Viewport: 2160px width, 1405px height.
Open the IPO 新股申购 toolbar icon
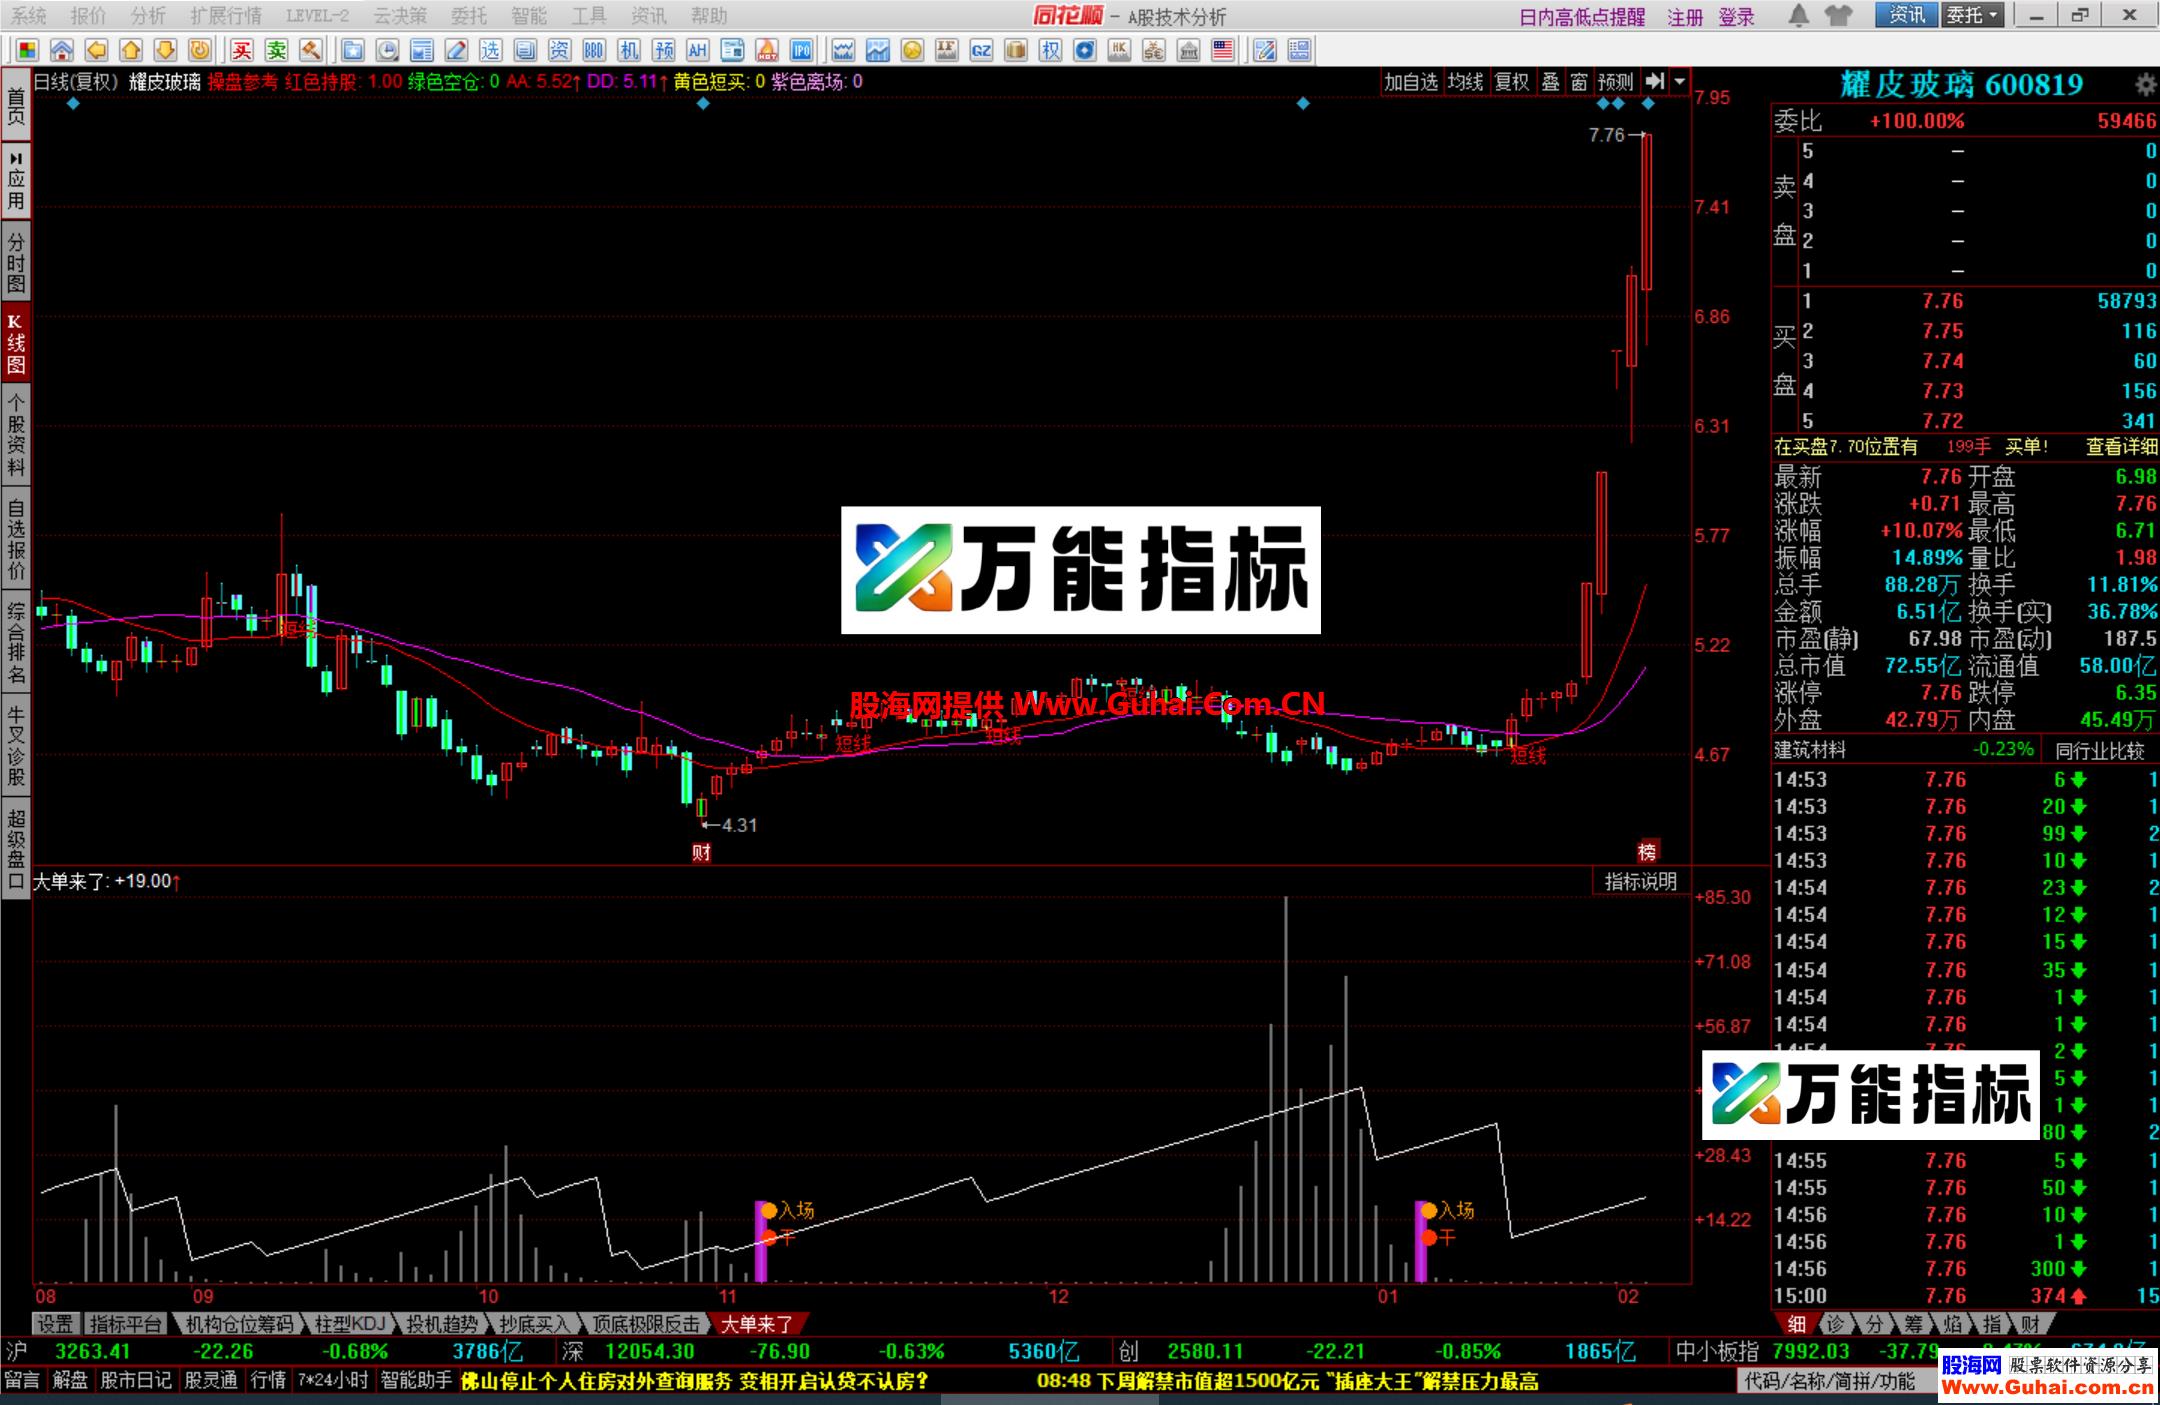tap(803, 50)
